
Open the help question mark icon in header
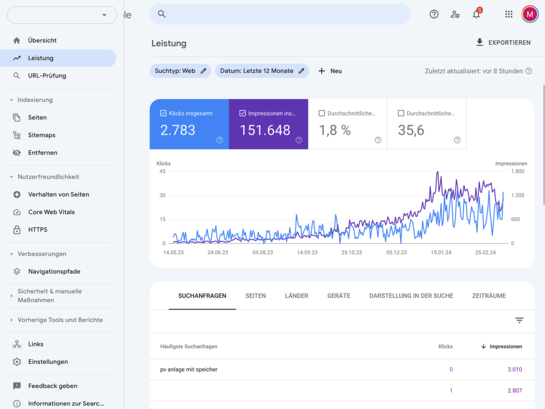click(x=434, y=14)
